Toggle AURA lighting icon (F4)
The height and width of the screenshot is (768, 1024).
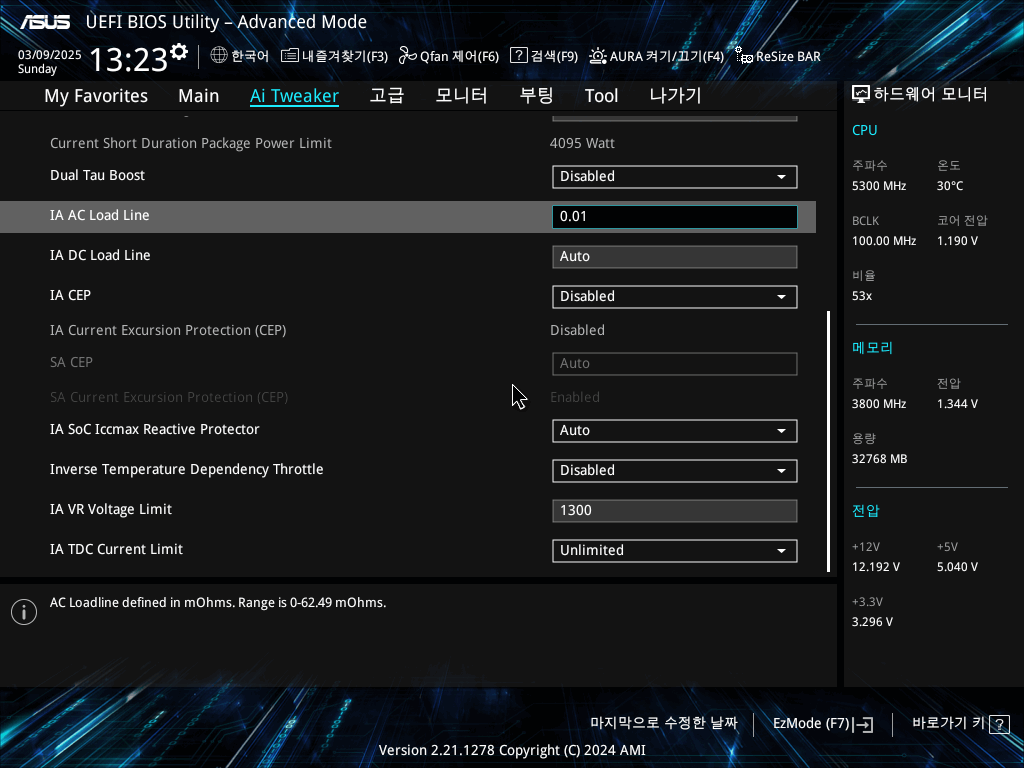pos(598,56)
